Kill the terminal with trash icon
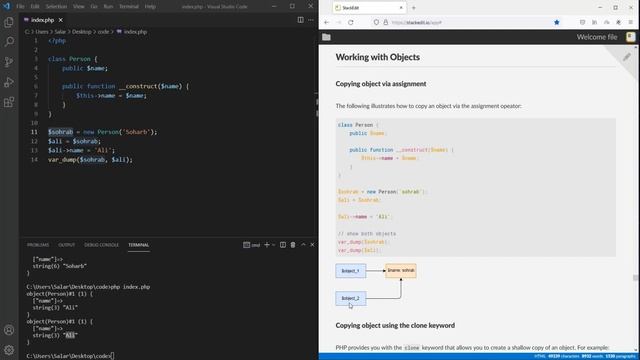This screenshot has height=360, width=640. pyautogui.click(x=293, y=245)
